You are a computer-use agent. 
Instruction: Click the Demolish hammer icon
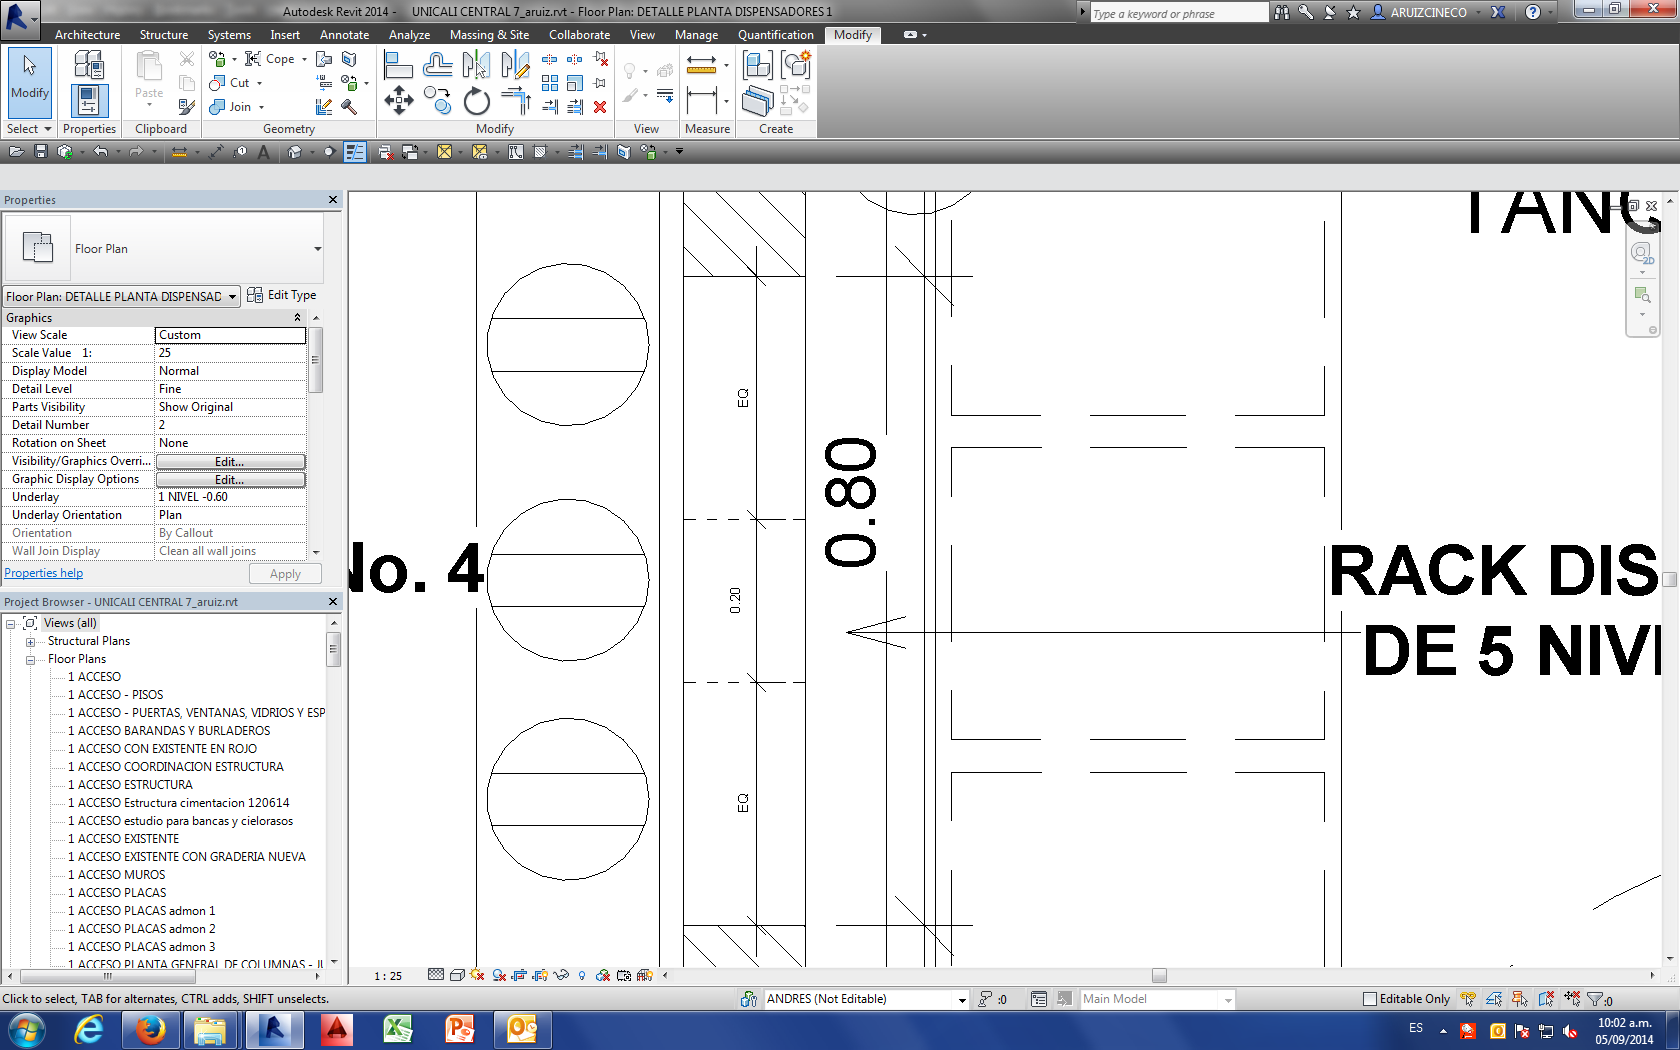point(349,107)
